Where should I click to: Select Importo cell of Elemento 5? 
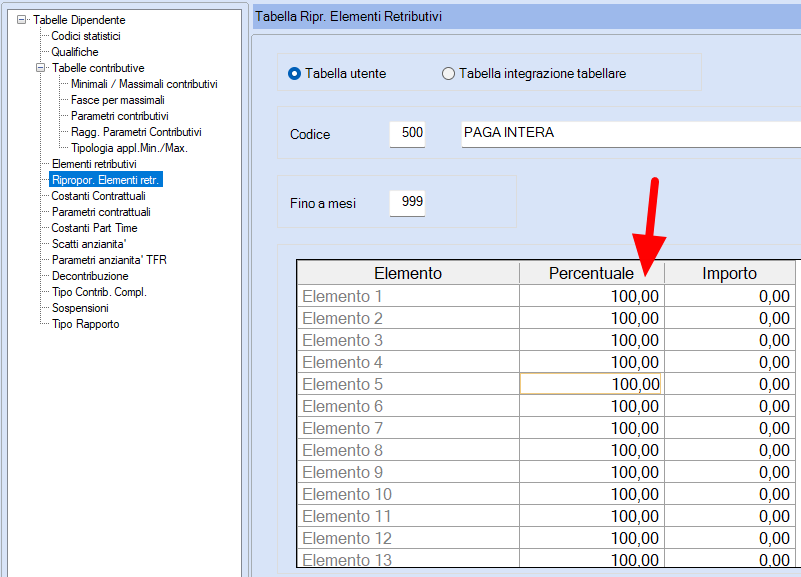[x=729, y=384]
